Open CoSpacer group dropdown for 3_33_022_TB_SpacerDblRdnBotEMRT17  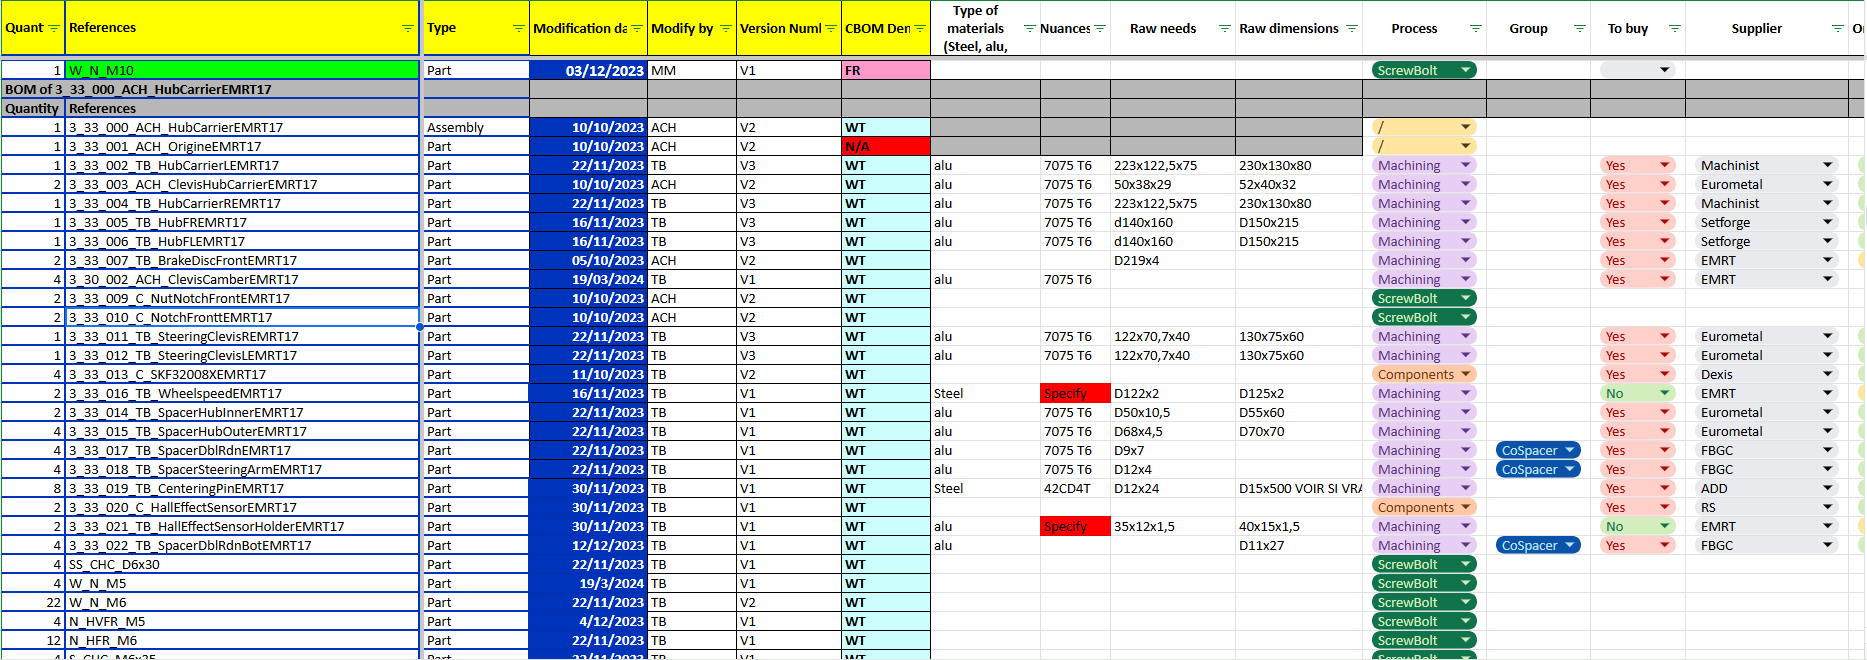coord(1569,545)
